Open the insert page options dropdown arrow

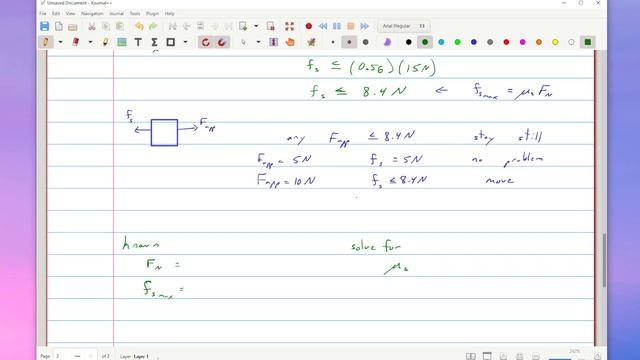pos(256,26)
